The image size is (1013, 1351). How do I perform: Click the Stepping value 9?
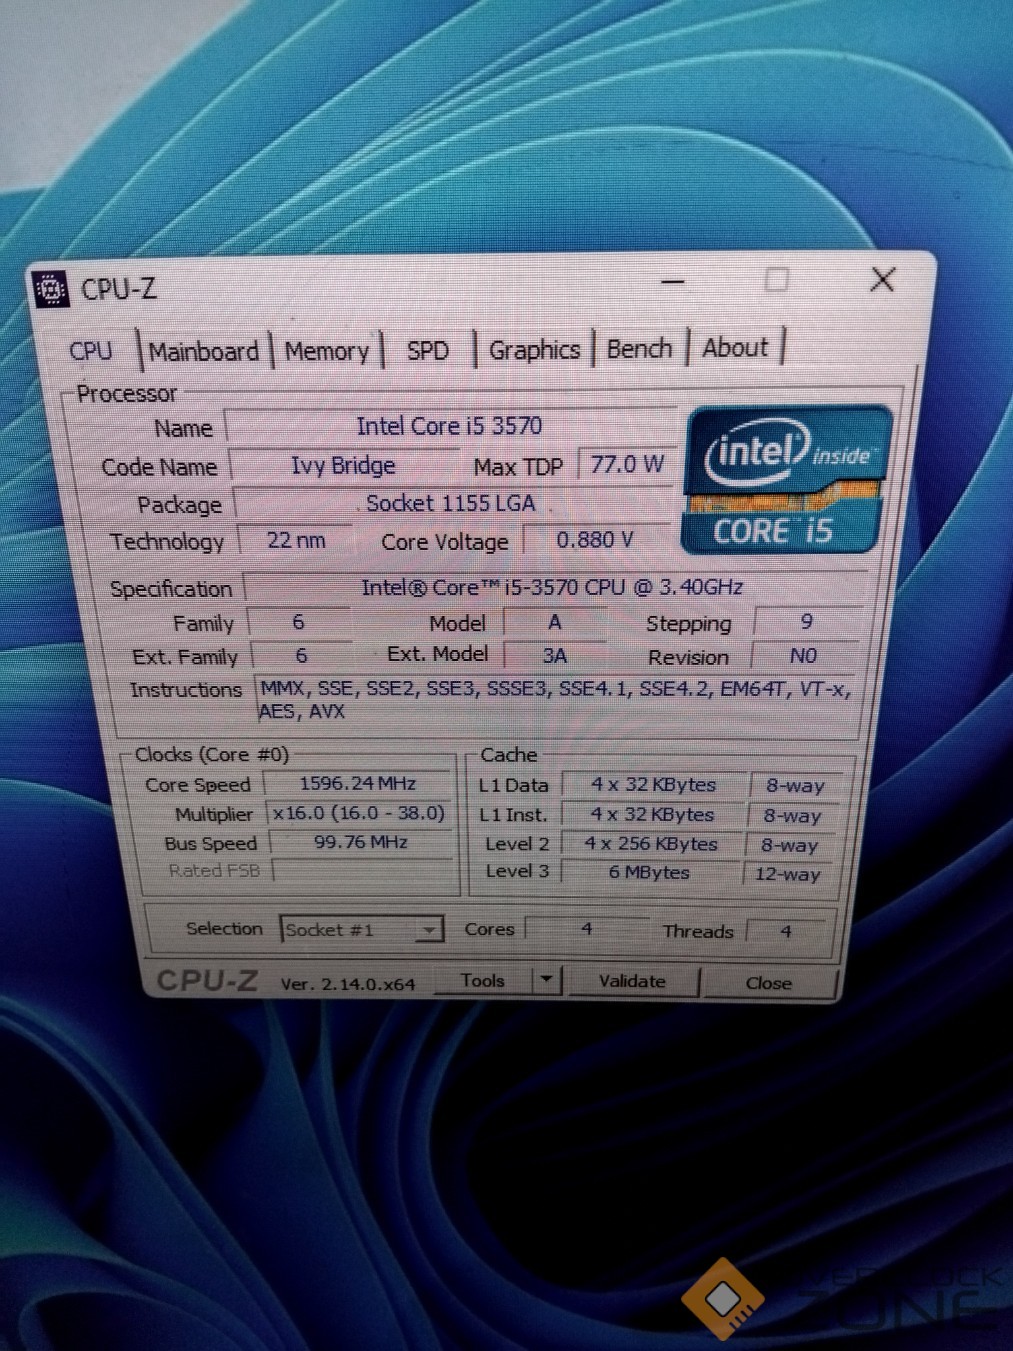click(807, 622)
